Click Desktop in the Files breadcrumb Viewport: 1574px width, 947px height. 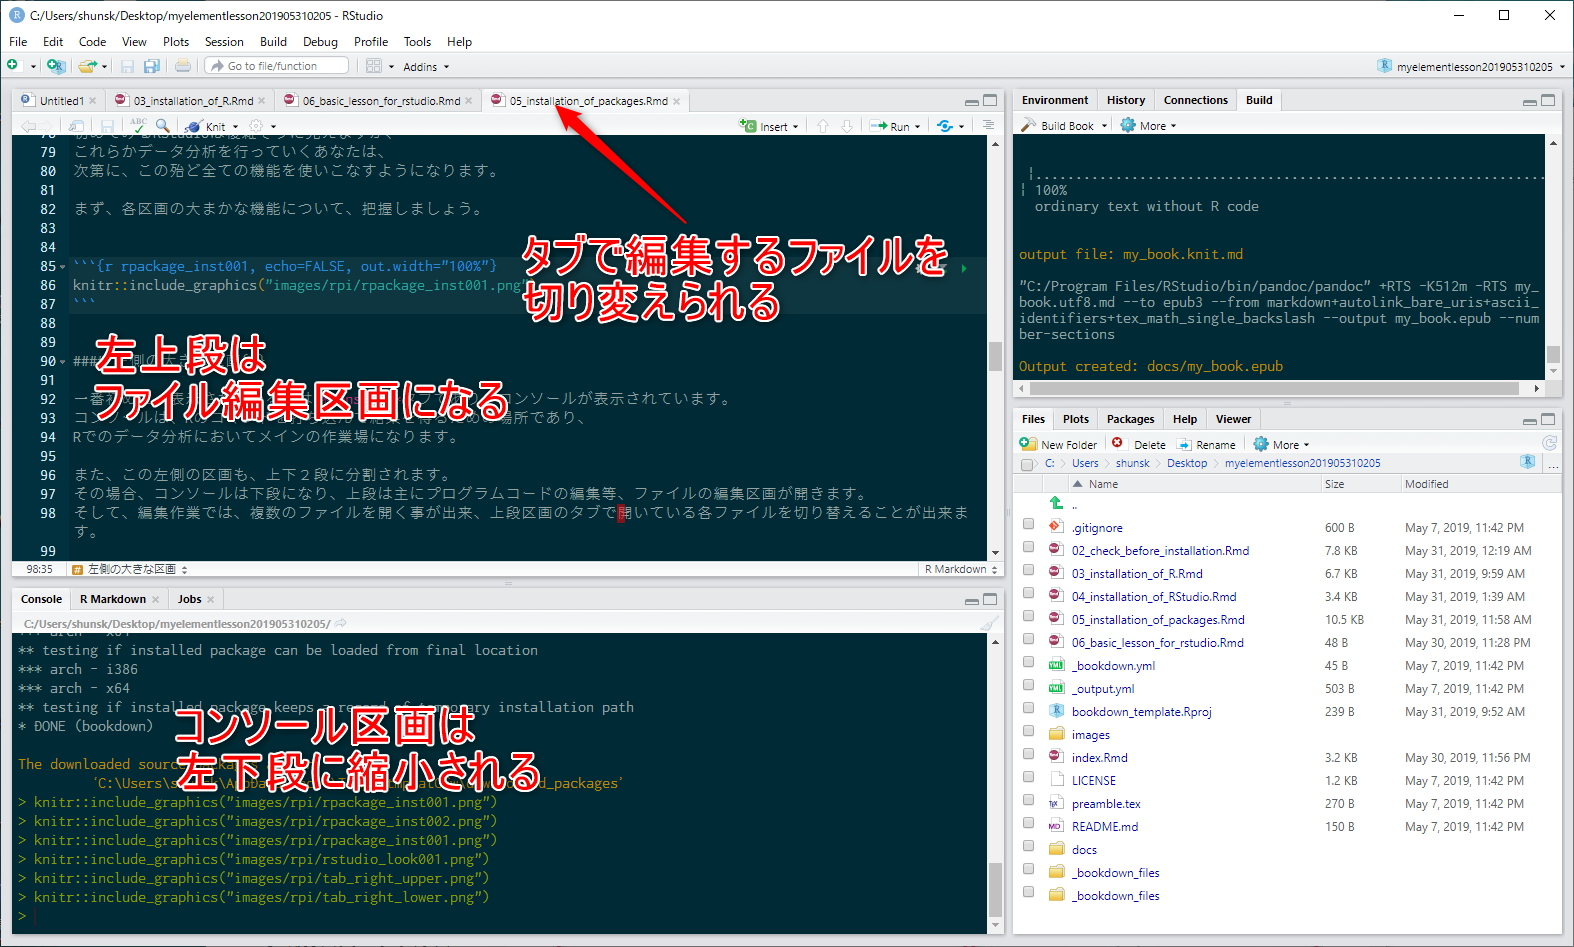(1187, 463)
